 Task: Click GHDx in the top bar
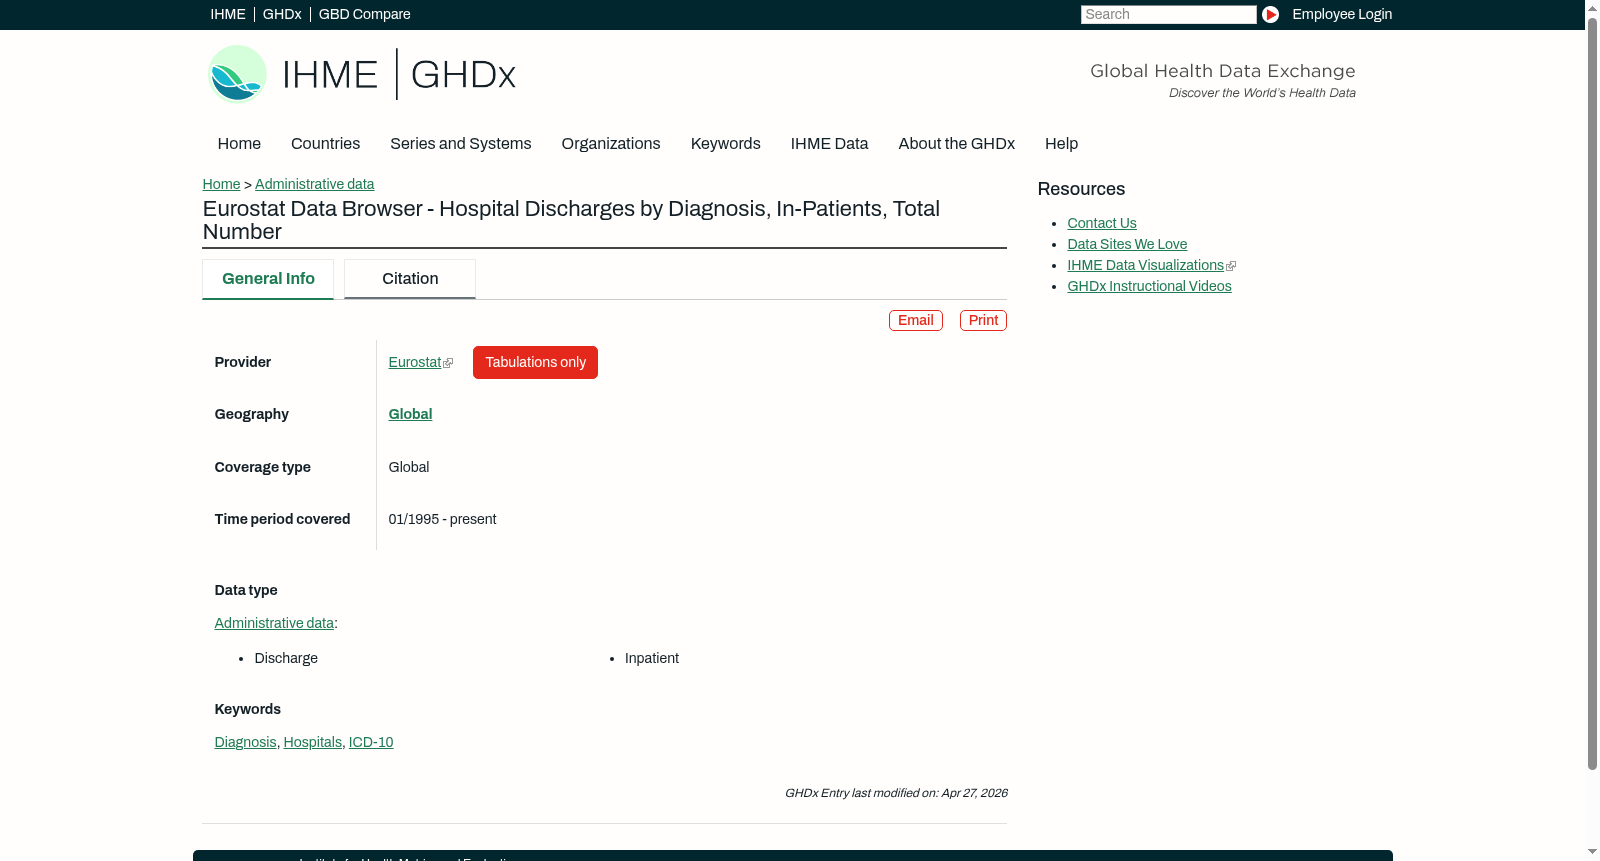tap(282, 14)
